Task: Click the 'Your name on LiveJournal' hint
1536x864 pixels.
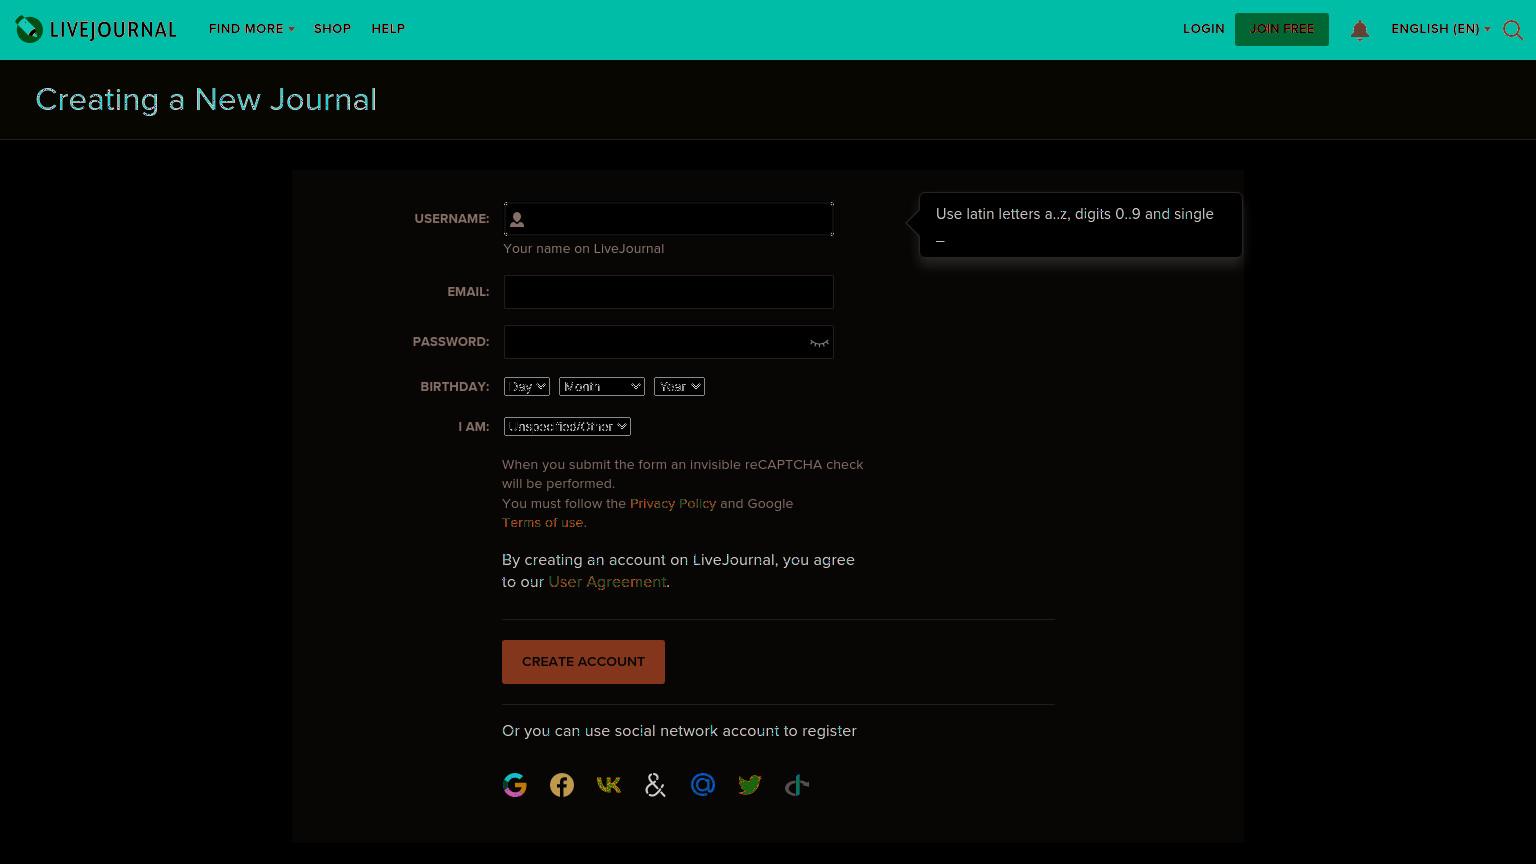Action: coord(584,248)
